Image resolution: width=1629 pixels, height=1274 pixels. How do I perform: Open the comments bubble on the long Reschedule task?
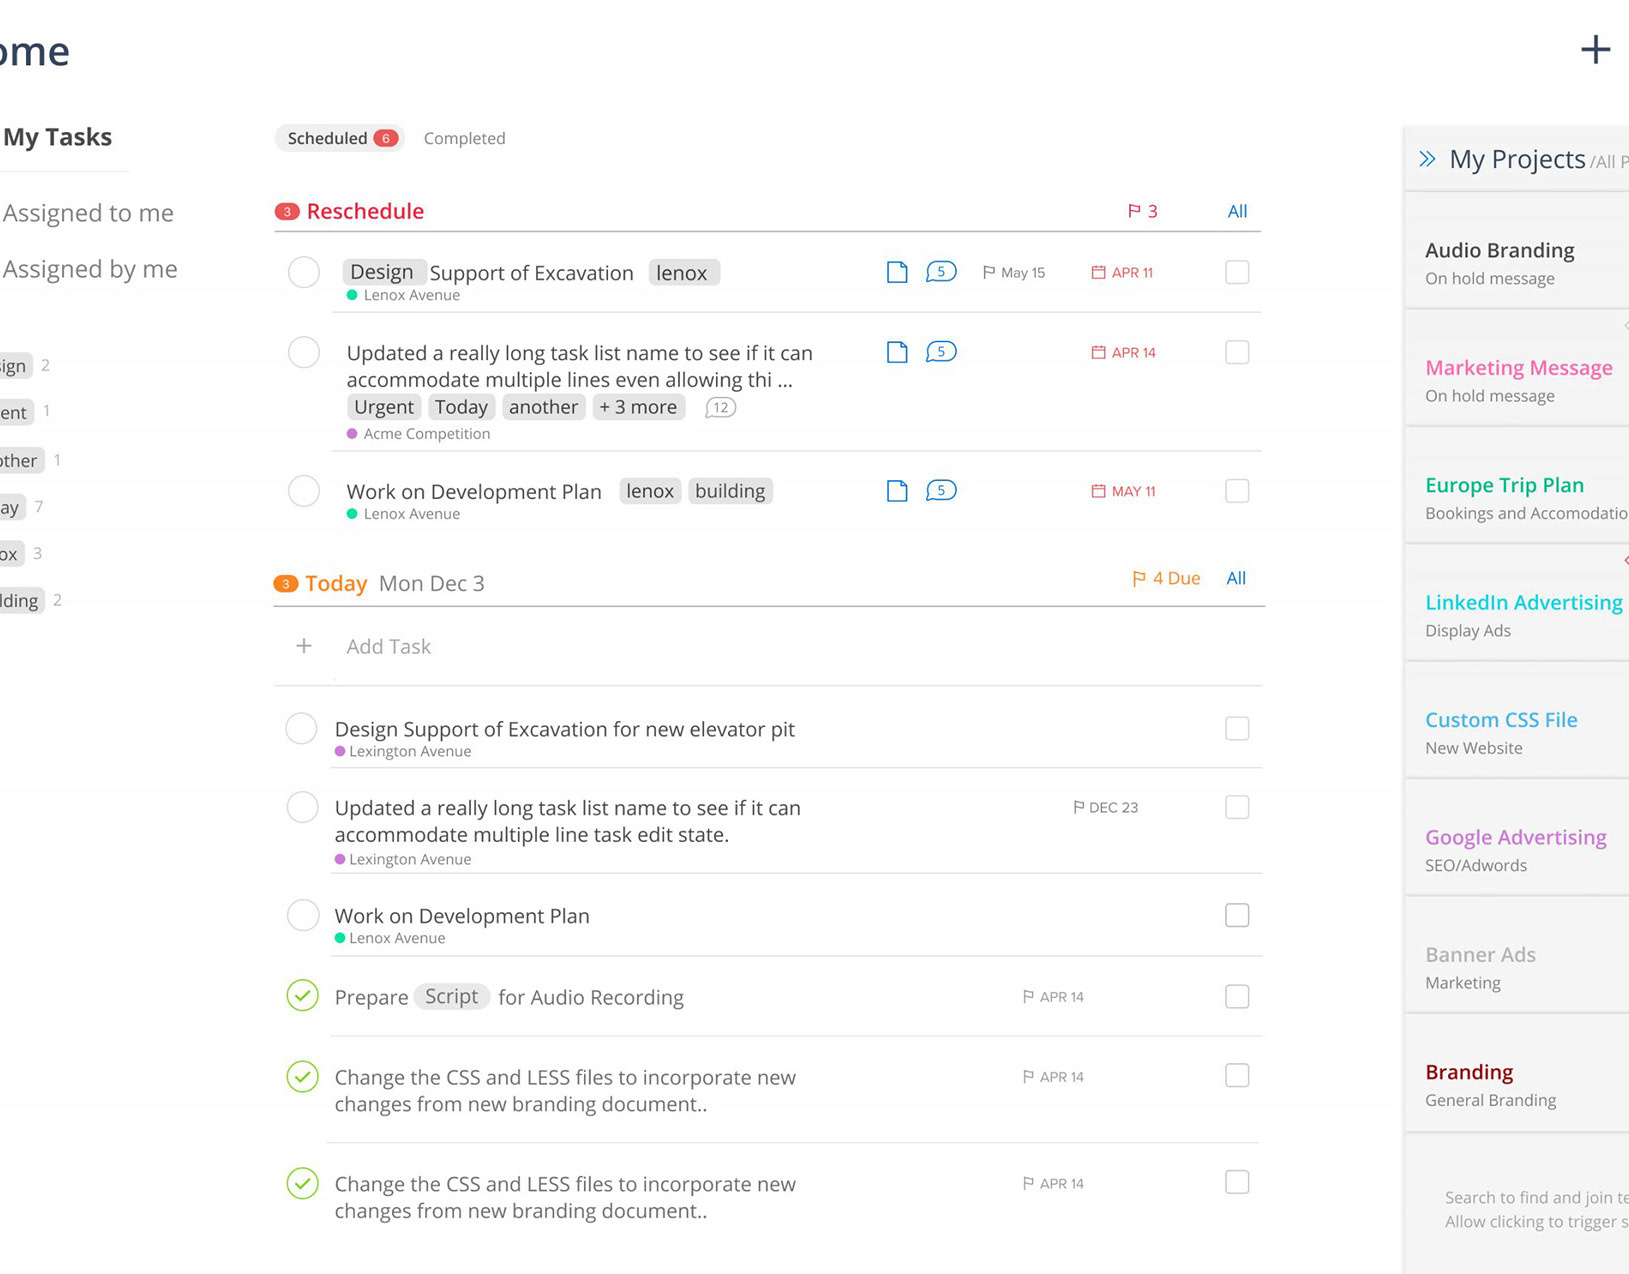941,352
